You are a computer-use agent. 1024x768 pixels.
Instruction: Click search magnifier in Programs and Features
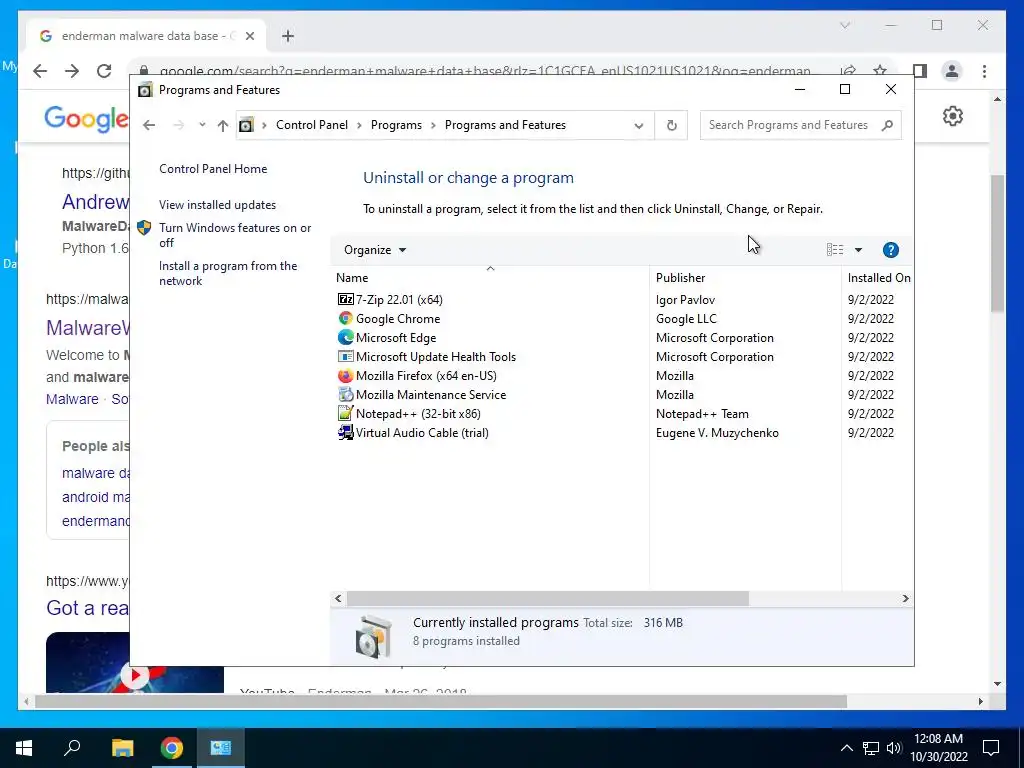coord(887,125)
